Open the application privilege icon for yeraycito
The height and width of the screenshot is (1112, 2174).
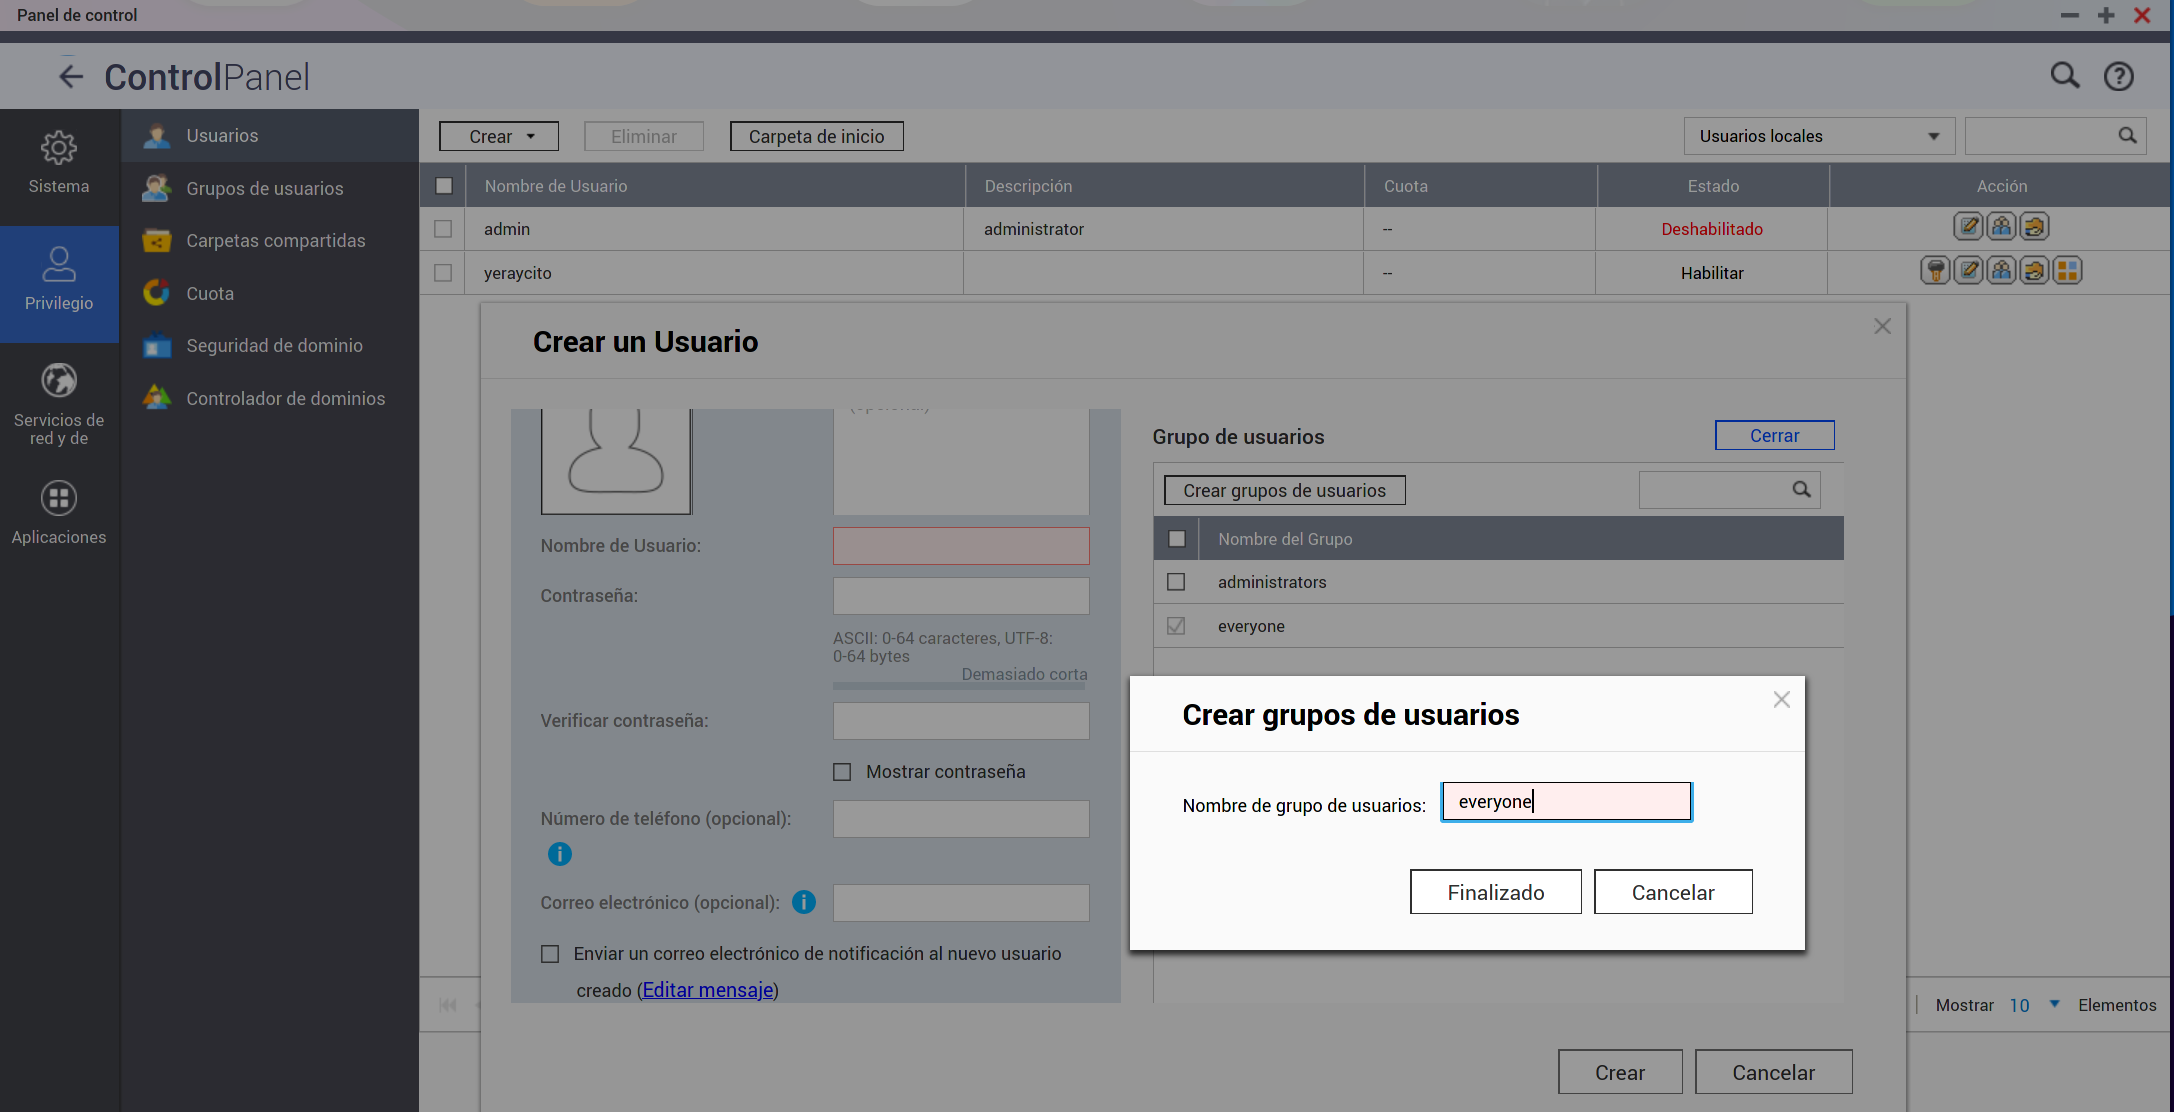tap(2067, 271)
